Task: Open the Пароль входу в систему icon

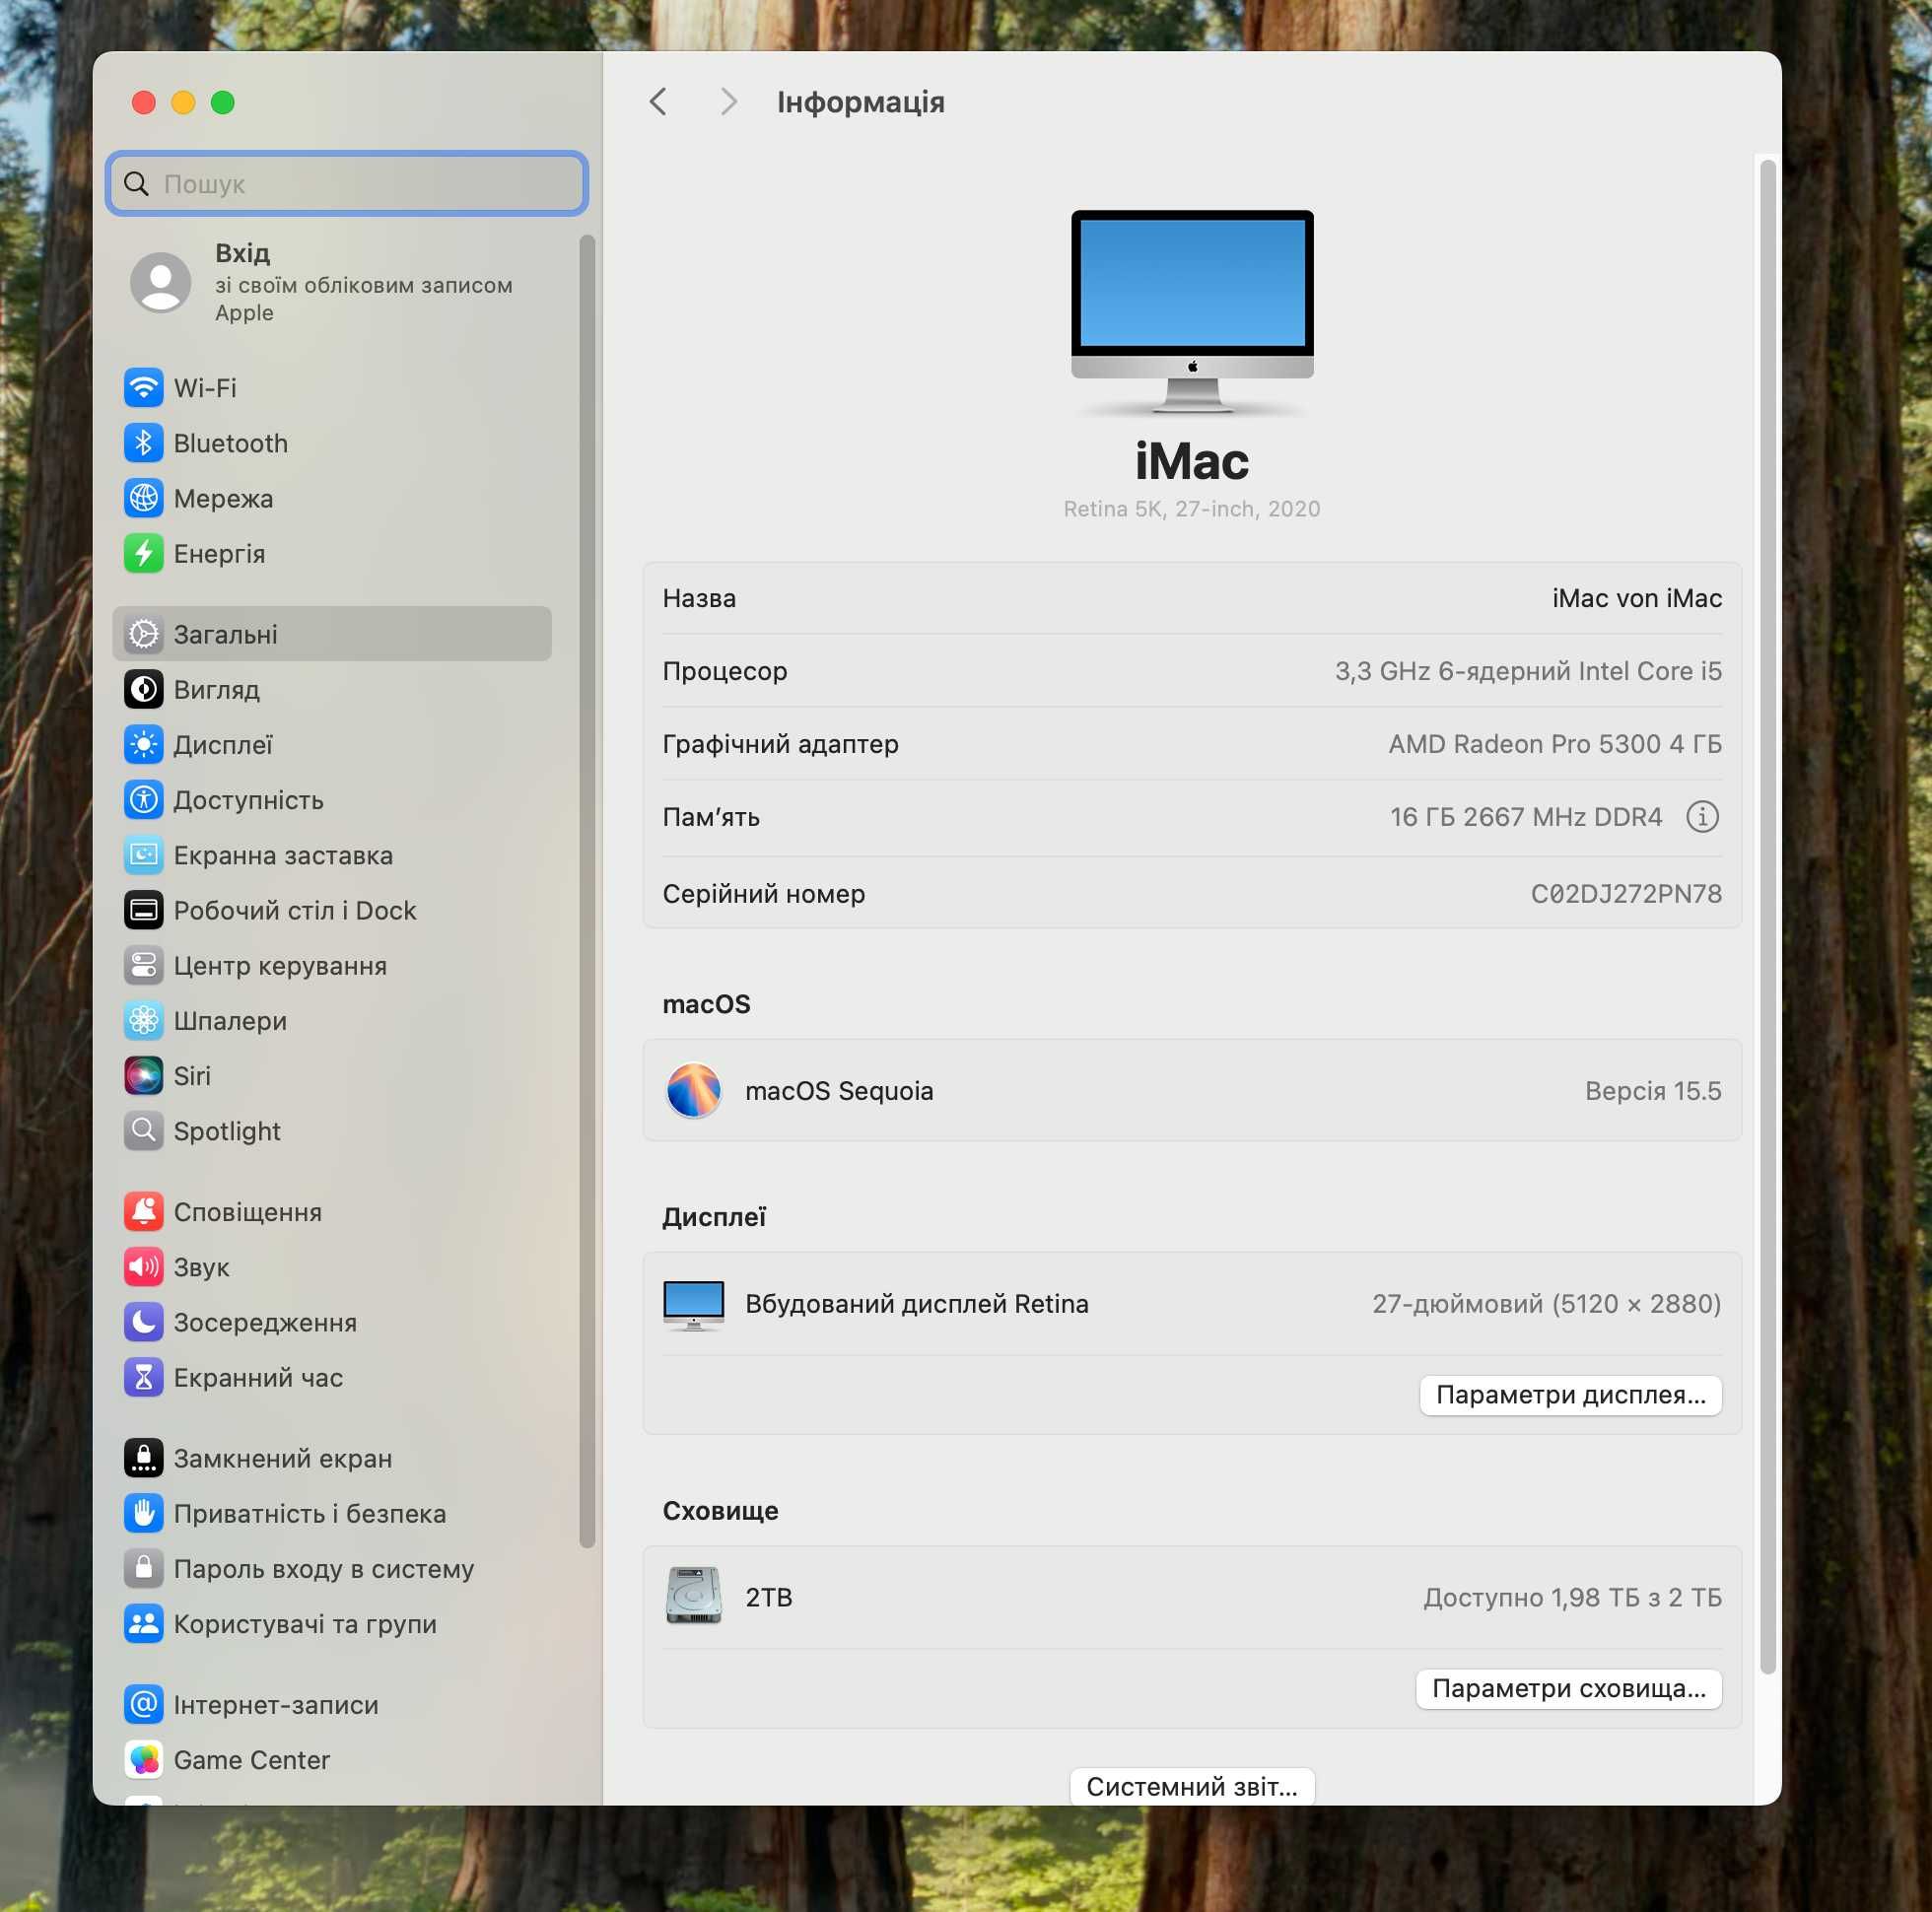Action: 144,1567
